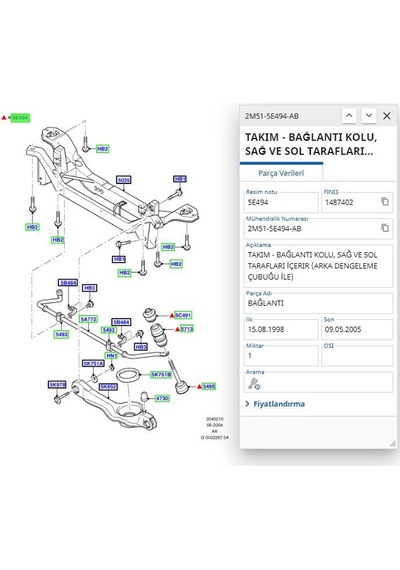Select the HN1 nut callout

(111, 356)
